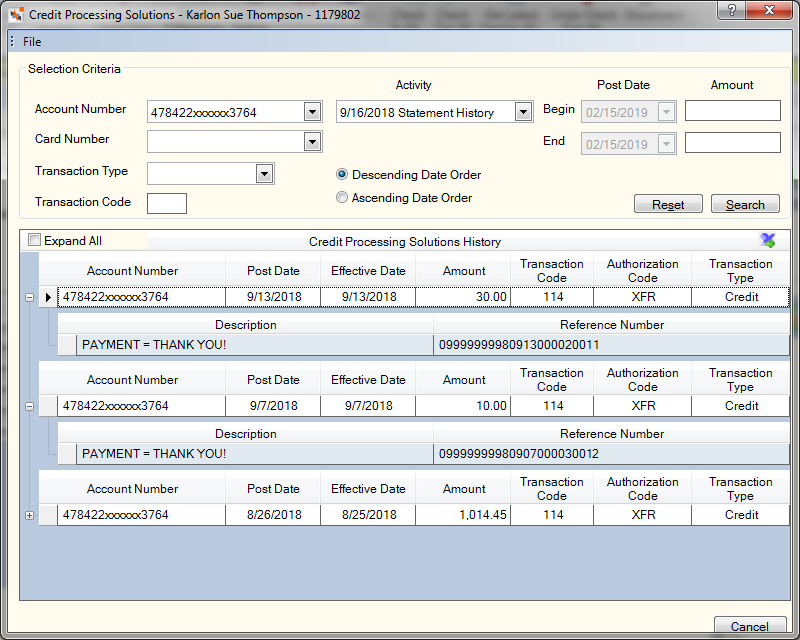This screenshot has width=800, height=640.
Task: Collapse the 9/13/2018 transaction row
Action: pos(30,297)
